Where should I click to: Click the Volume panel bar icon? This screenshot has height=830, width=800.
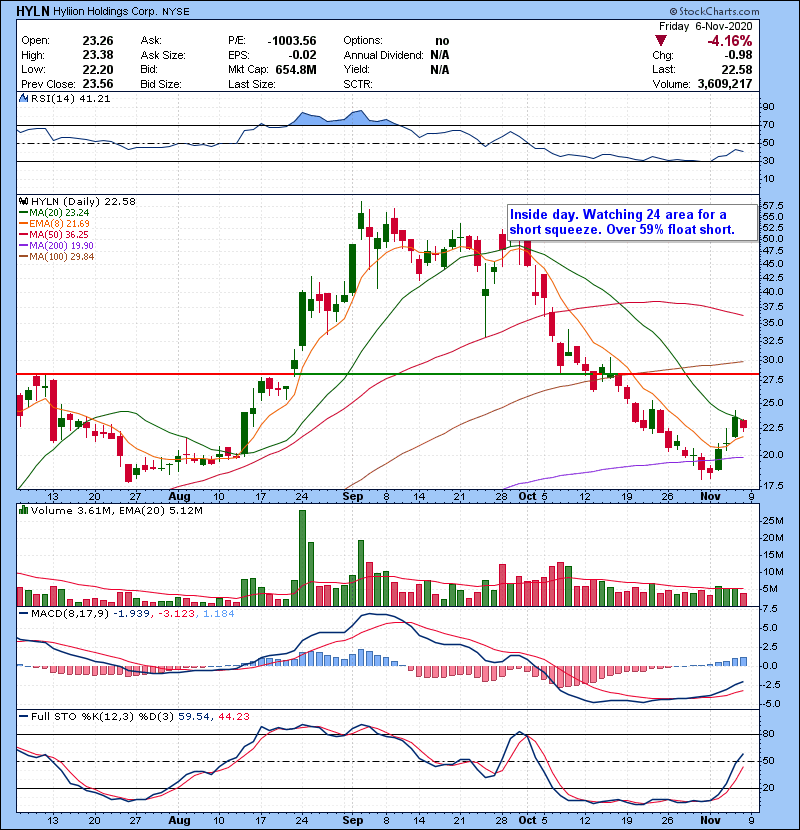click(x=23, y=510)
